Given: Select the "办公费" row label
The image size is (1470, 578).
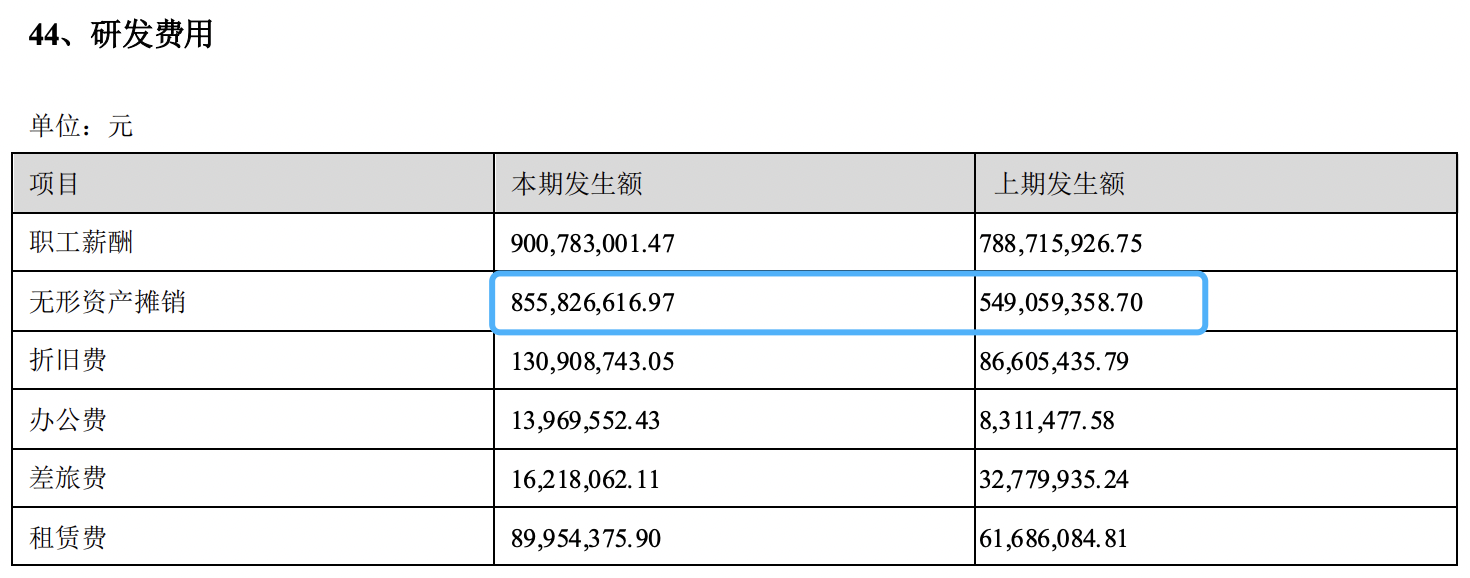Looking at the screenshot, I should (x=68, y=419).
